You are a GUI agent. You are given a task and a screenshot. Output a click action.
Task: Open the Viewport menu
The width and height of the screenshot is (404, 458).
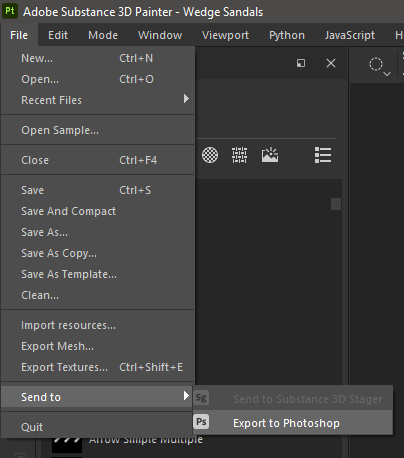225,35
